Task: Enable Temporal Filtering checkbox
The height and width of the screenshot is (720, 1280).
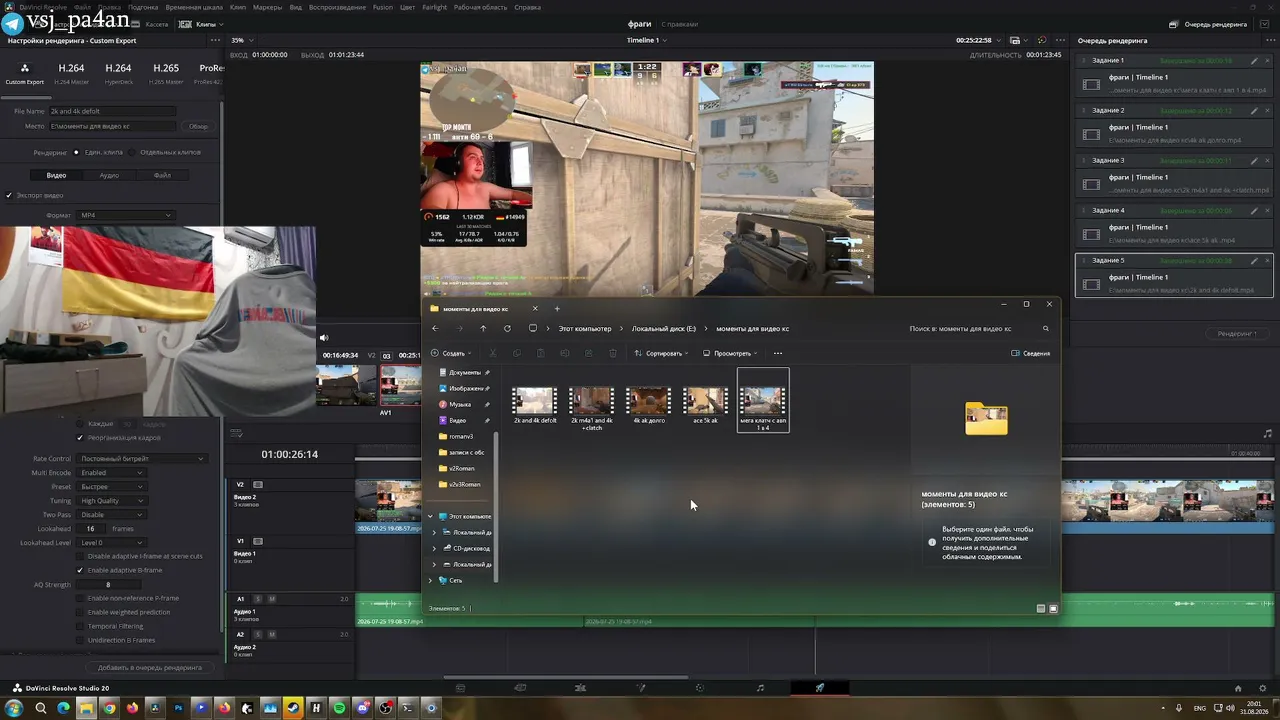Action: [x=80, y=626]
